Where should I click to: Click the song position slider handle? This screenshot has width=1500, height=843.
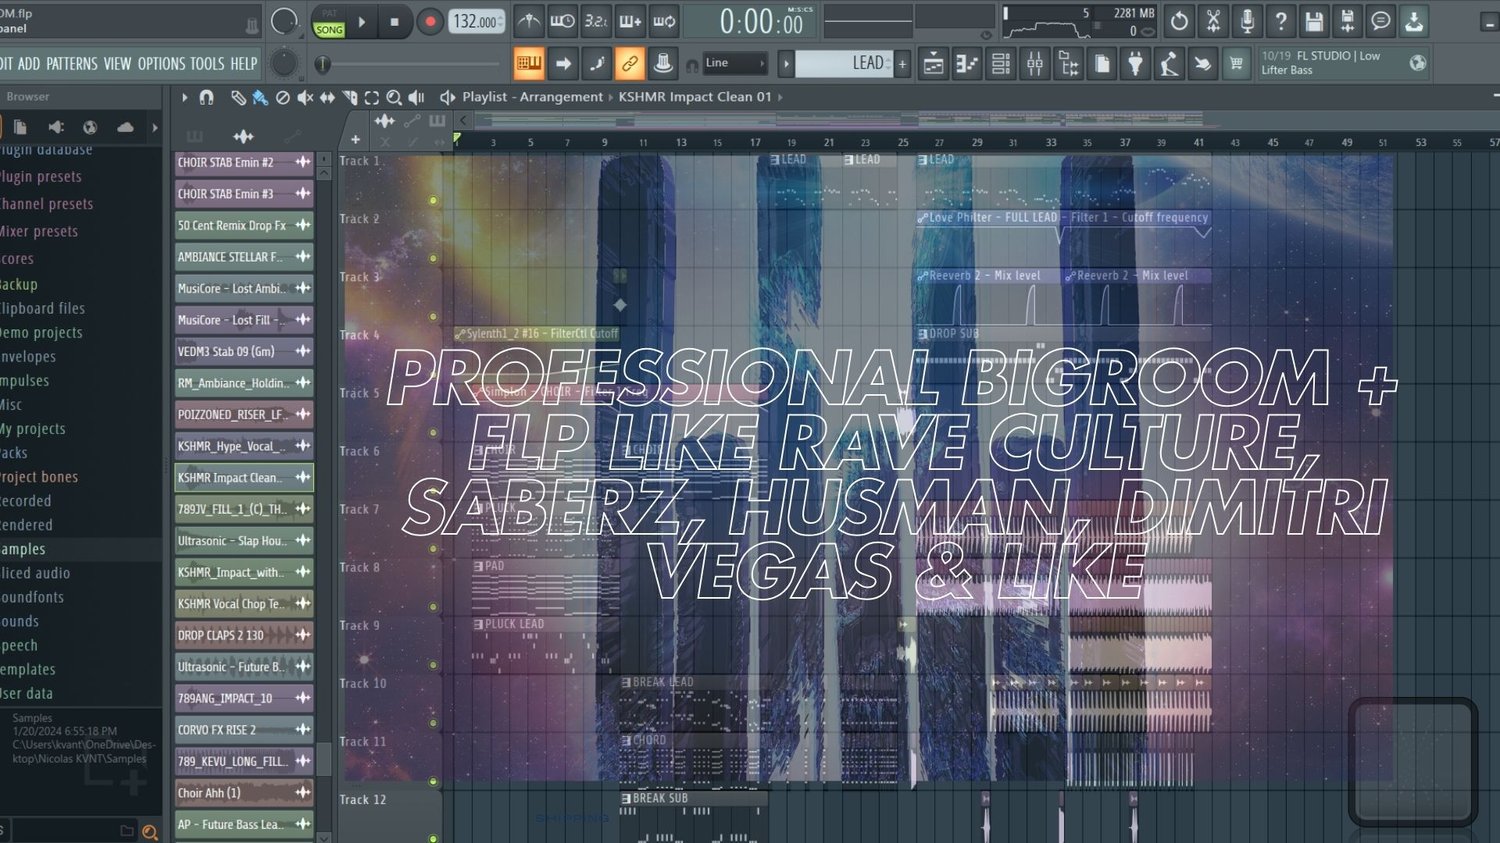coord(322,65)
